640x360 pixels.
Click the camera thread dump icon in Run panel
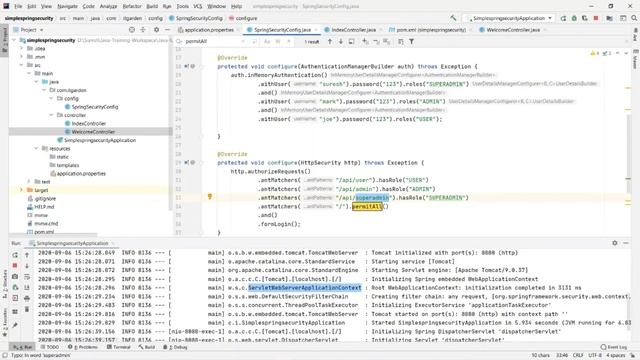point(15,276)
